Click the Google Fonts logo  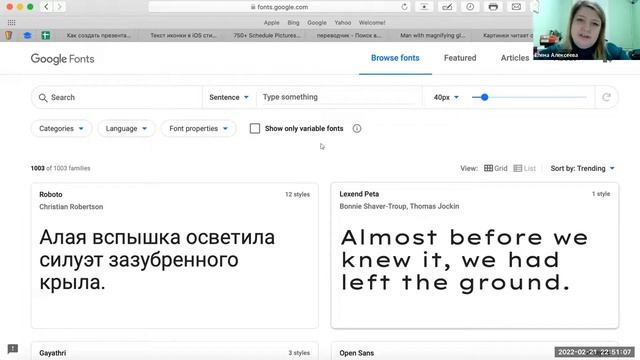[62, 59]
